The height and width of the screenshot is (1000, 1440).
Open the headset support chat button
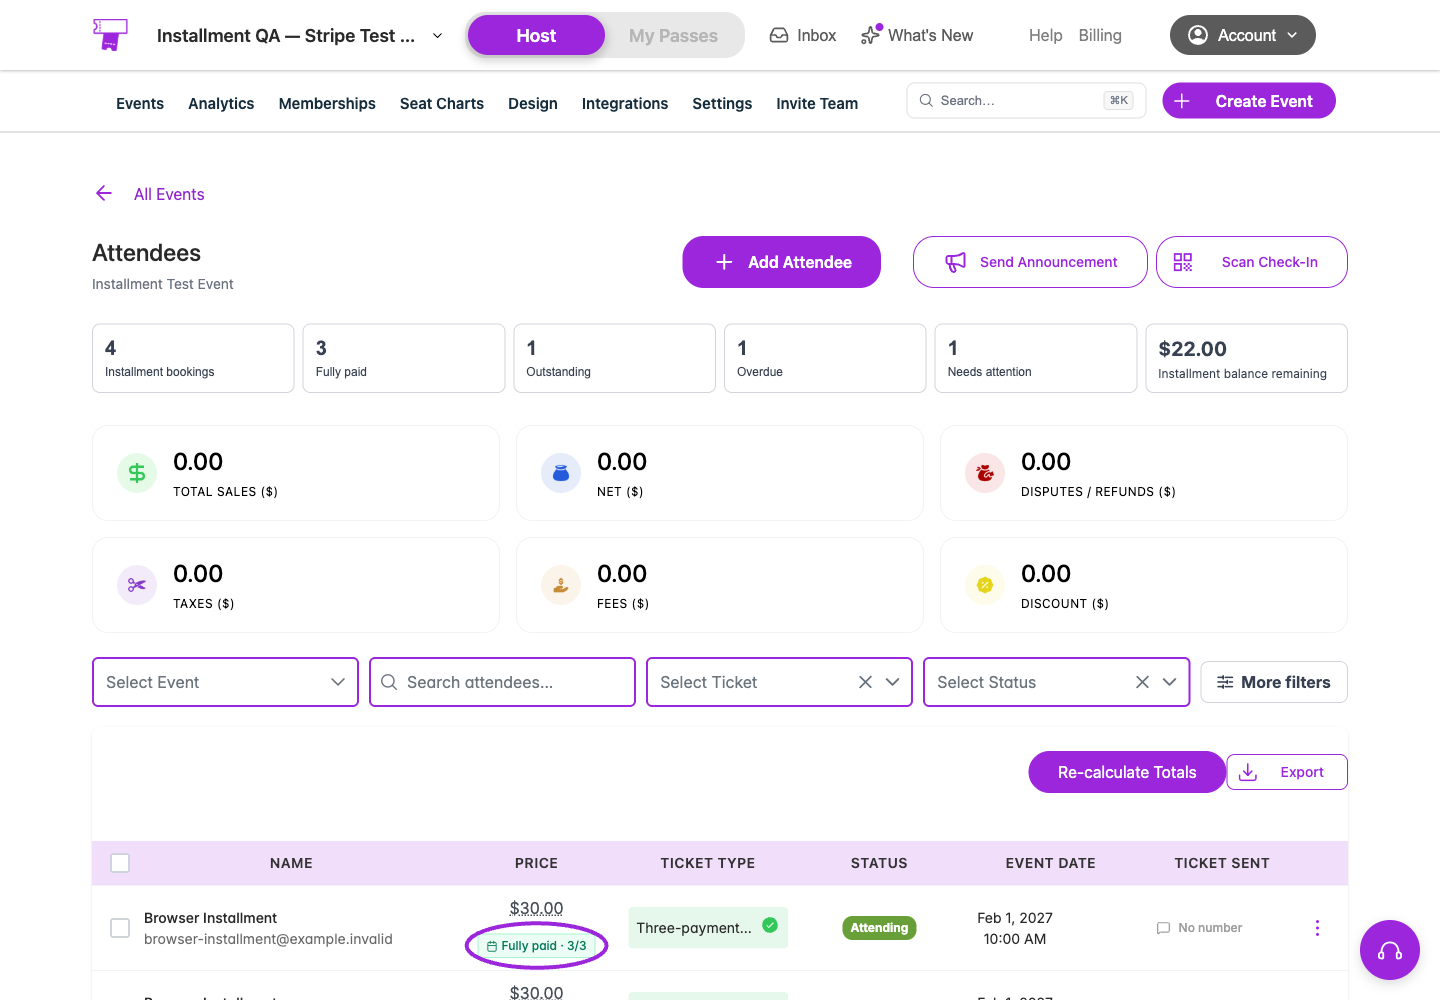coord(1390,950)
